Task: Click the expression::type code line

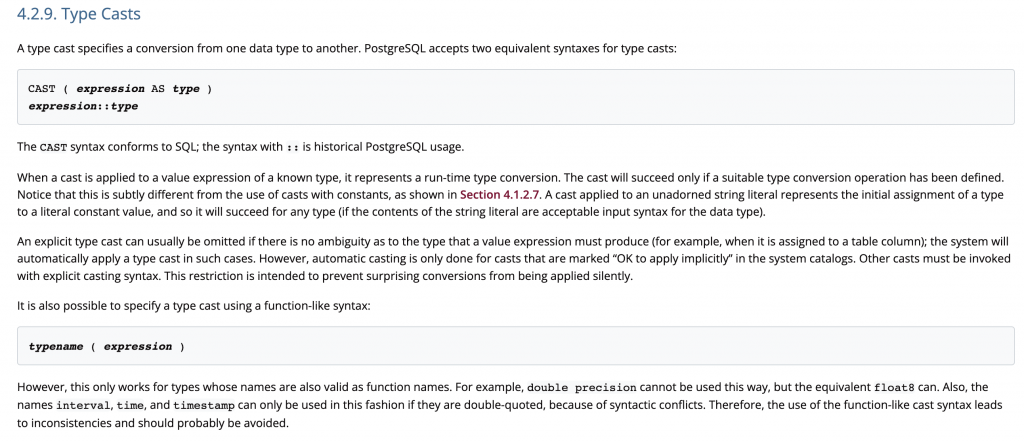Action: coord(83,106)
